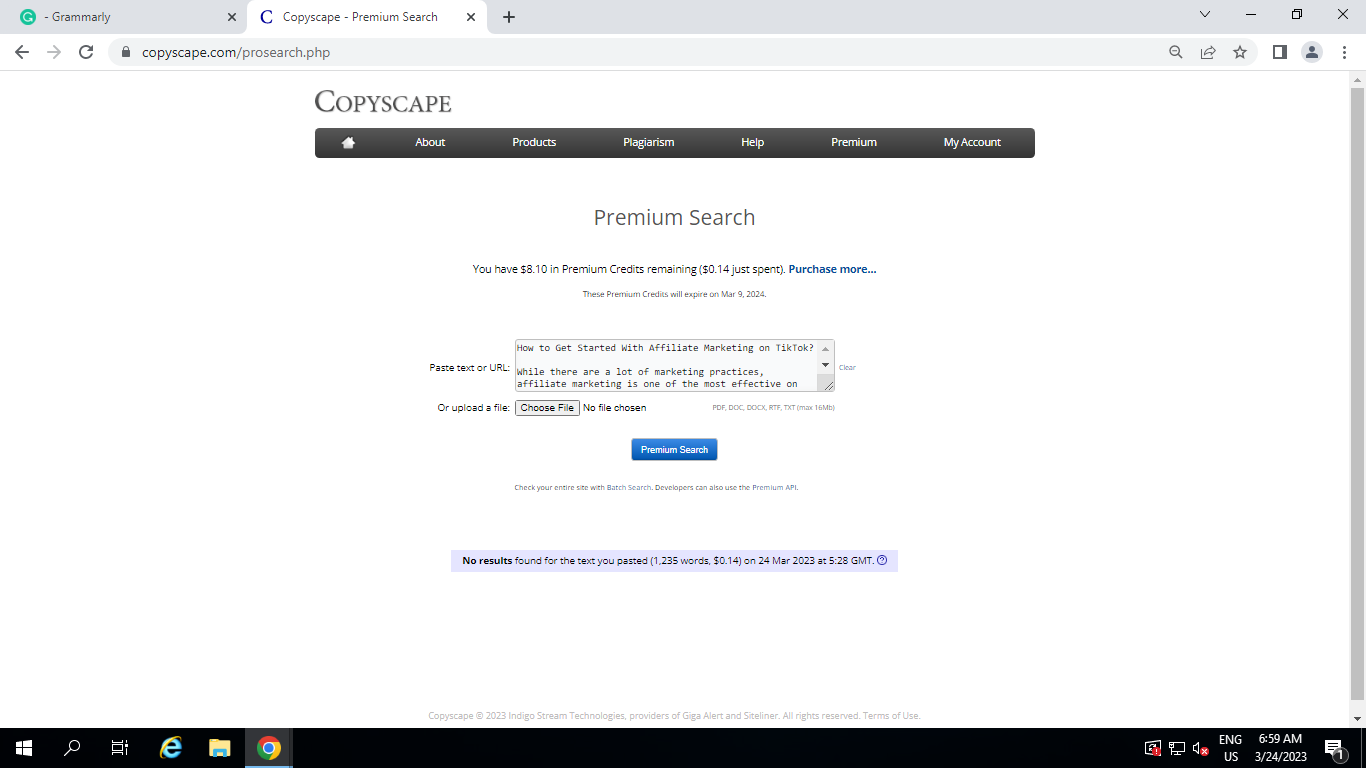
Task: Click the 'Premium Search' page heading
Action: [674, 218]
